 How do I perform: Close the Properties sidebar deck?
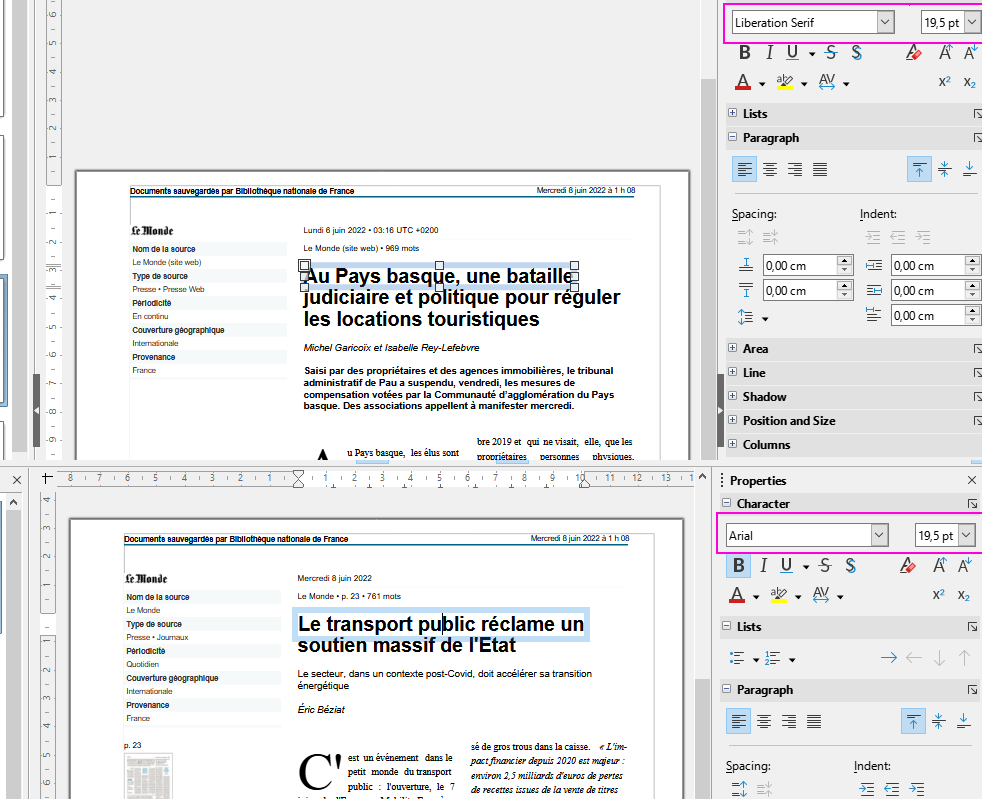click(971, 481)
